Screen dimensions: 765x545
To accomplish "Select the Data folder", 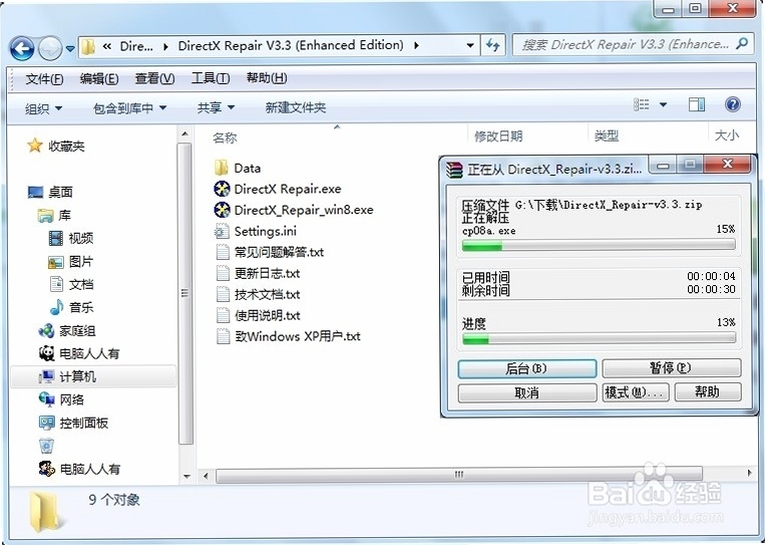I will [x=238, y=168].
